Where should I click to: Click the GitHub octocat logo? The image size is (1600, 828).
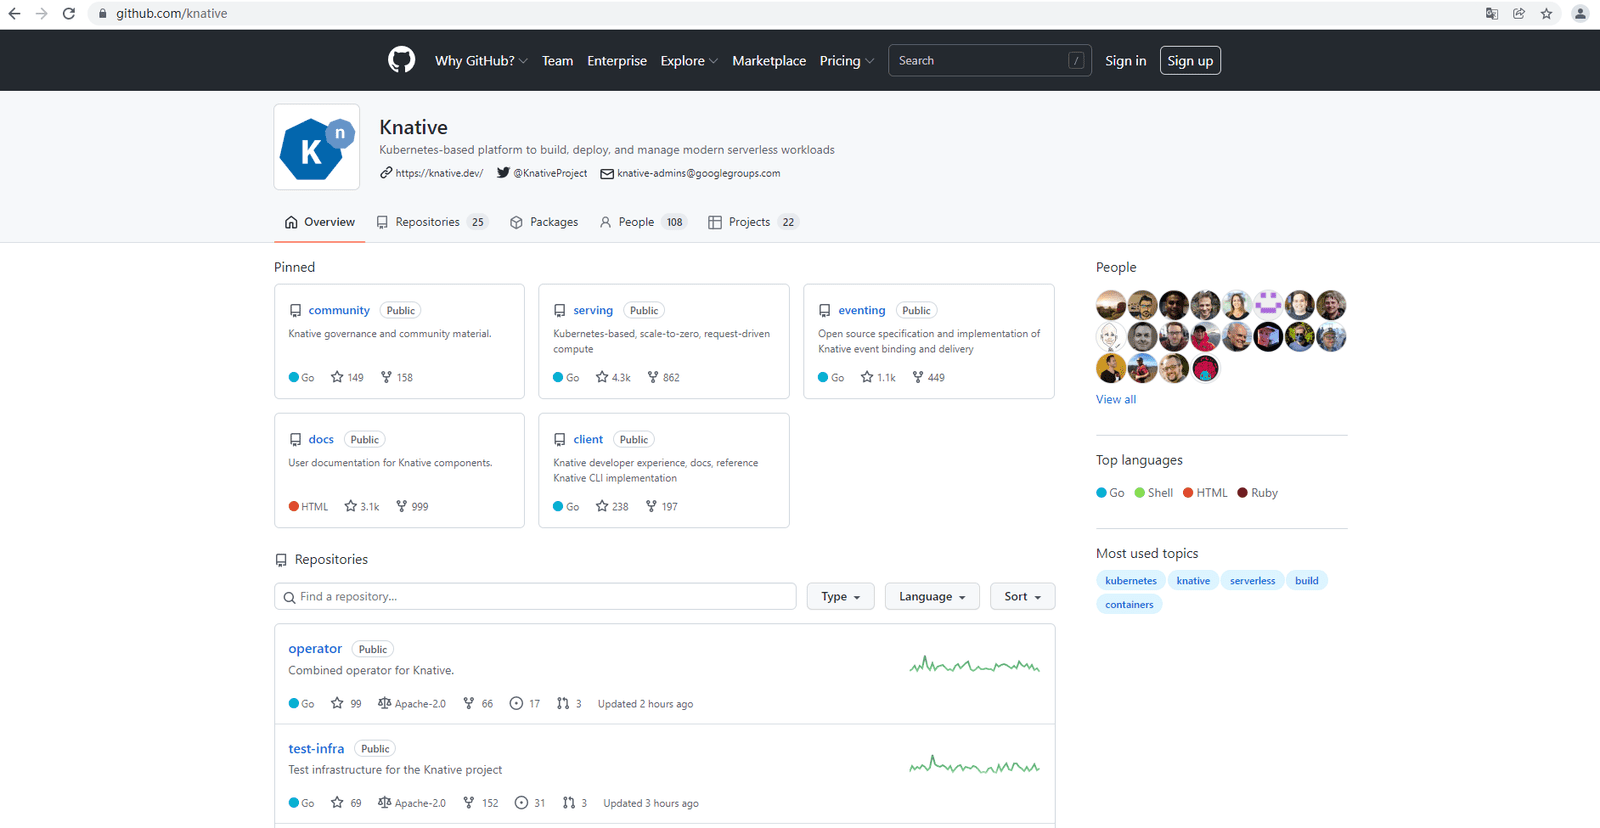[401, 60]
